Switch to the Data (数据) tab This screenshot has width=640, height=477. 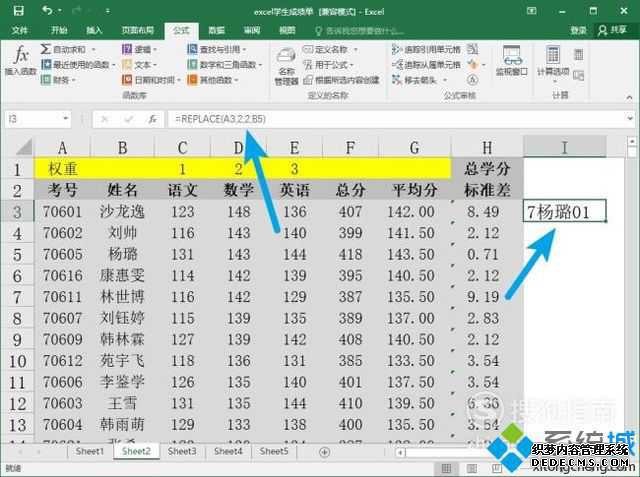(217, 30)
